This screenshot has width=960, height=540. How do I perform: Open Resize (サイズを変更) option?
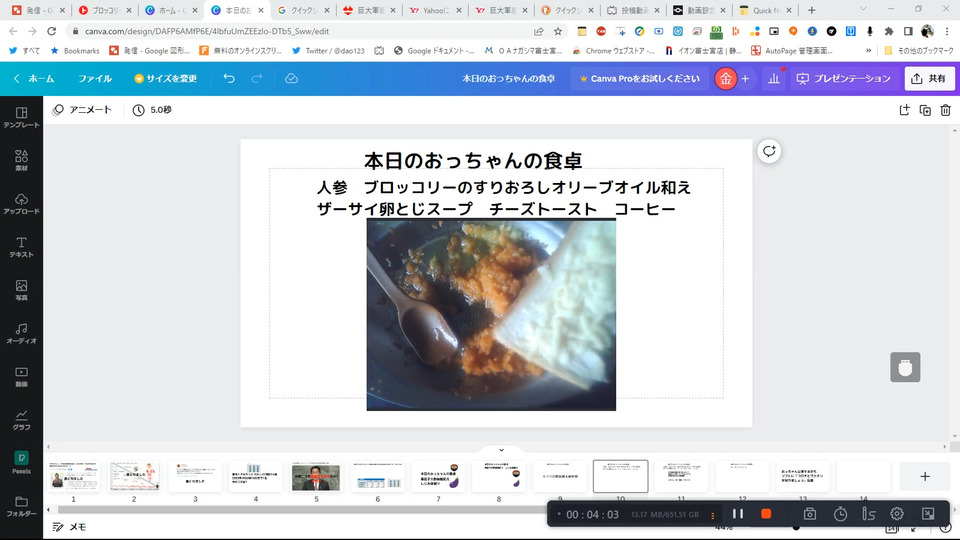[x=165, y=78]
